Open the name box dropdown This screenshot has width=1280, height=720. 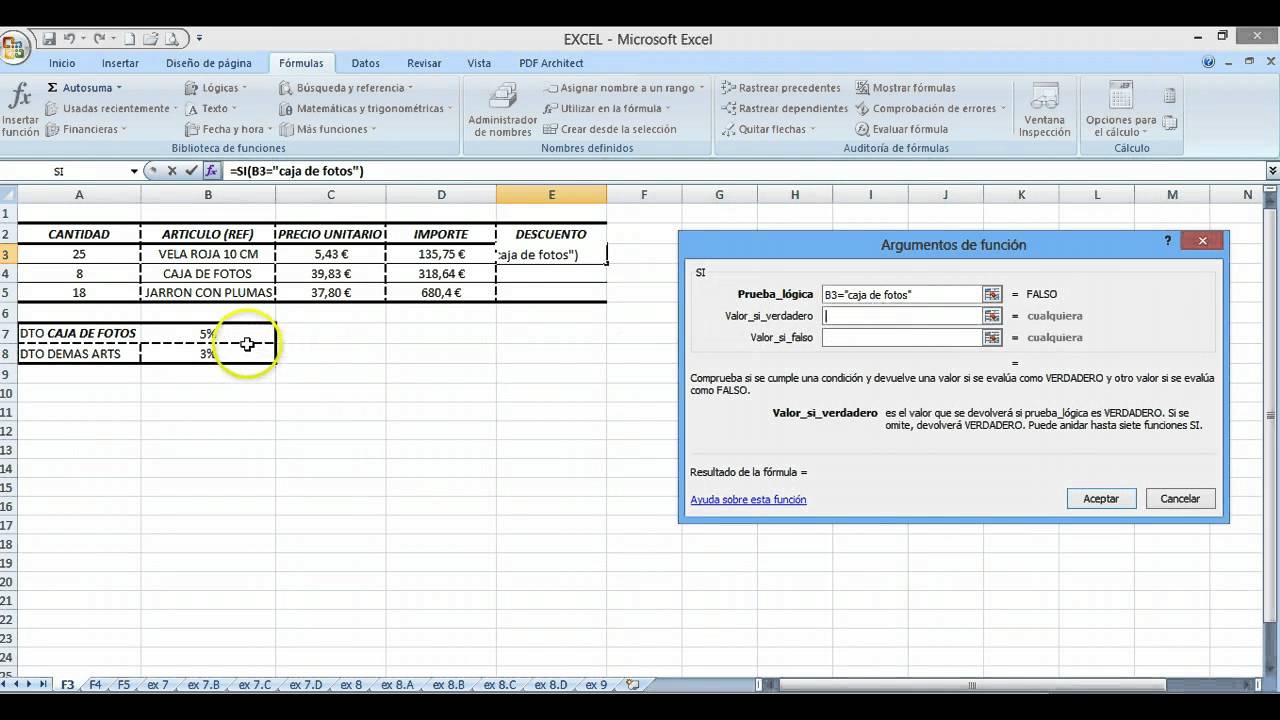(134, 171)
